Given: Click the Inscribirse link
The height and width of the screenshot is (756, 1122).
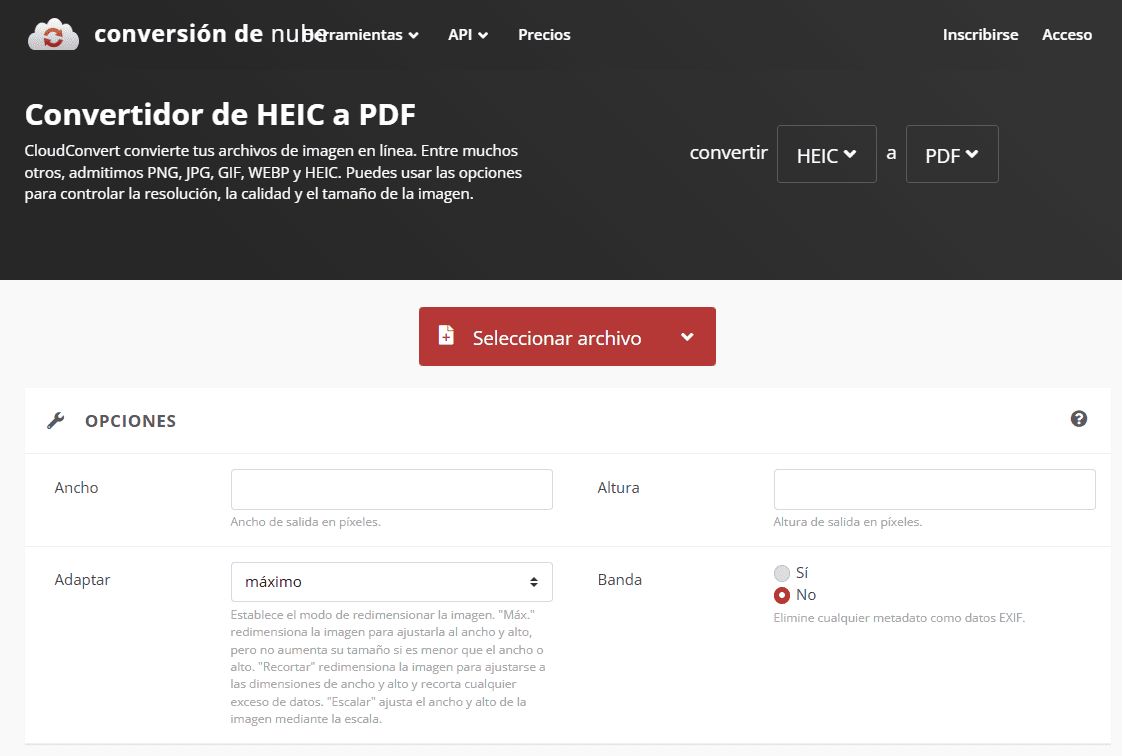Looking at the screenshot, I should pos(980,34).
